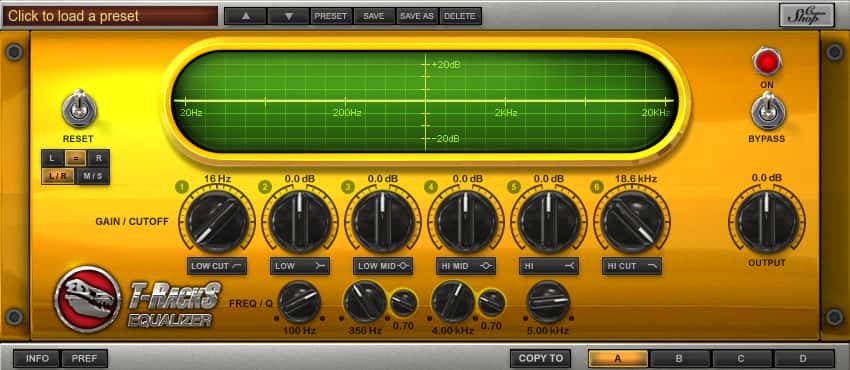This screenshot has width=850, height=370.
Task: Select band 6 number indicator
Action: point(596,187)
